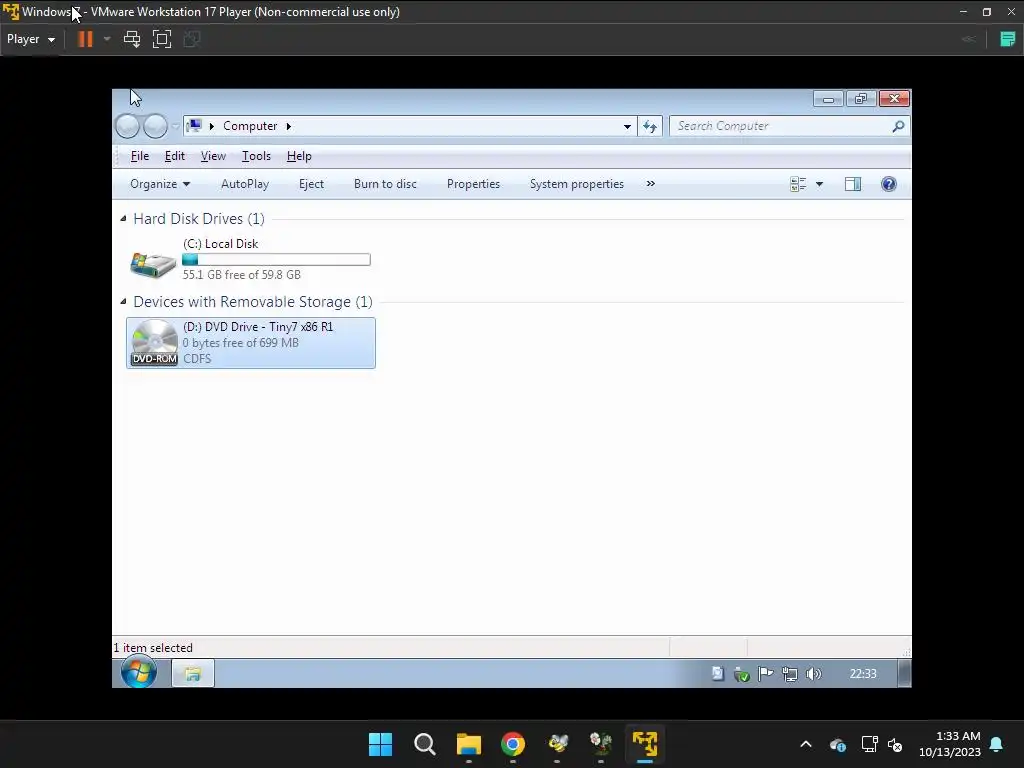Image resolution: width=1024 pixels, height=768 pixels.
Task: Click '55.1 GB free of 59.8 GB' text
Action: [242, 275]
